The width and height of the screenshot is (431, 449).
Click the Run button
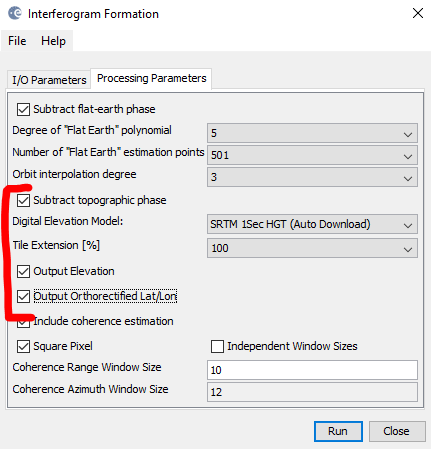(338, 431)
